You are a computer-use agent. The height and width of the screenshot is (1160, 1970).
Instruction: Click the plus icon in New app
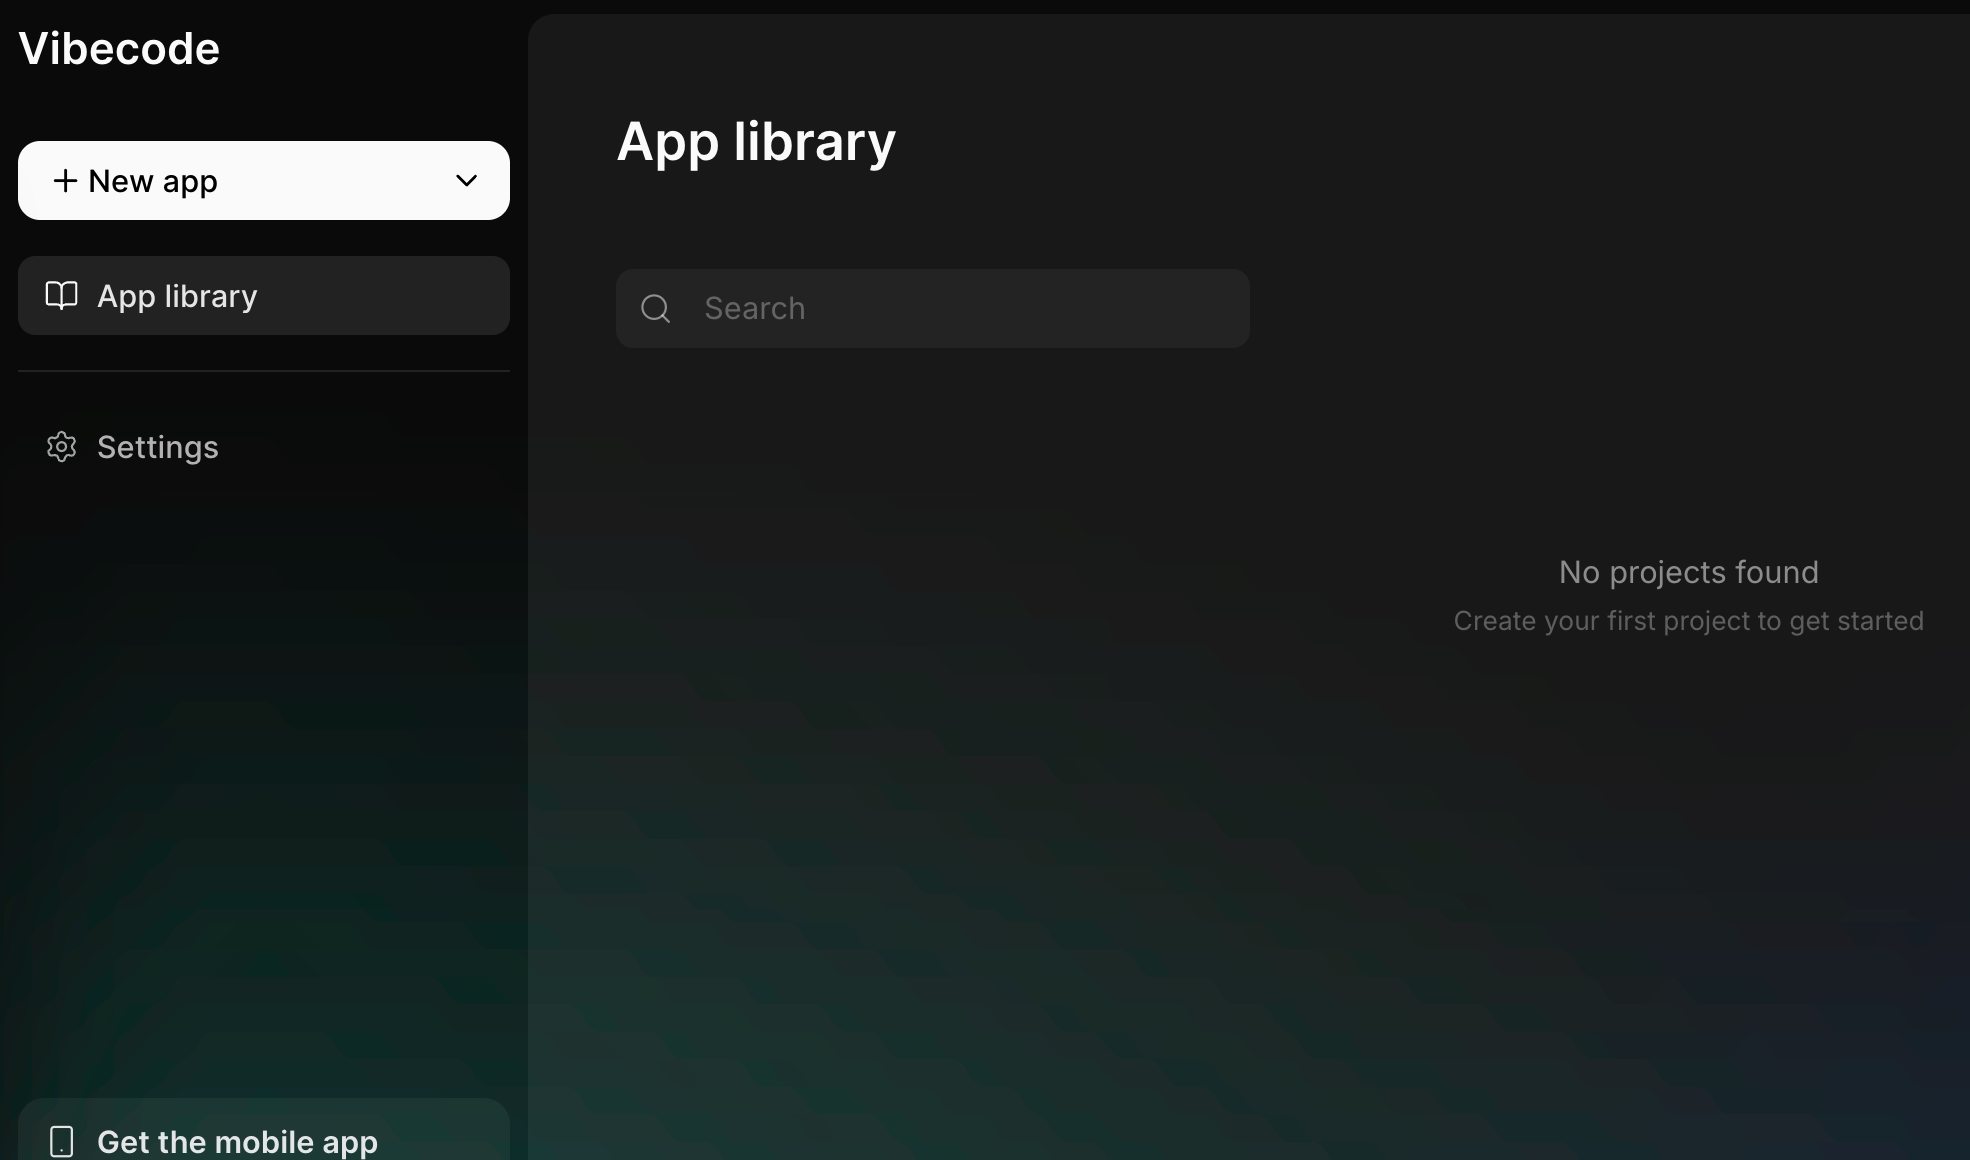(x=65, y=181)
